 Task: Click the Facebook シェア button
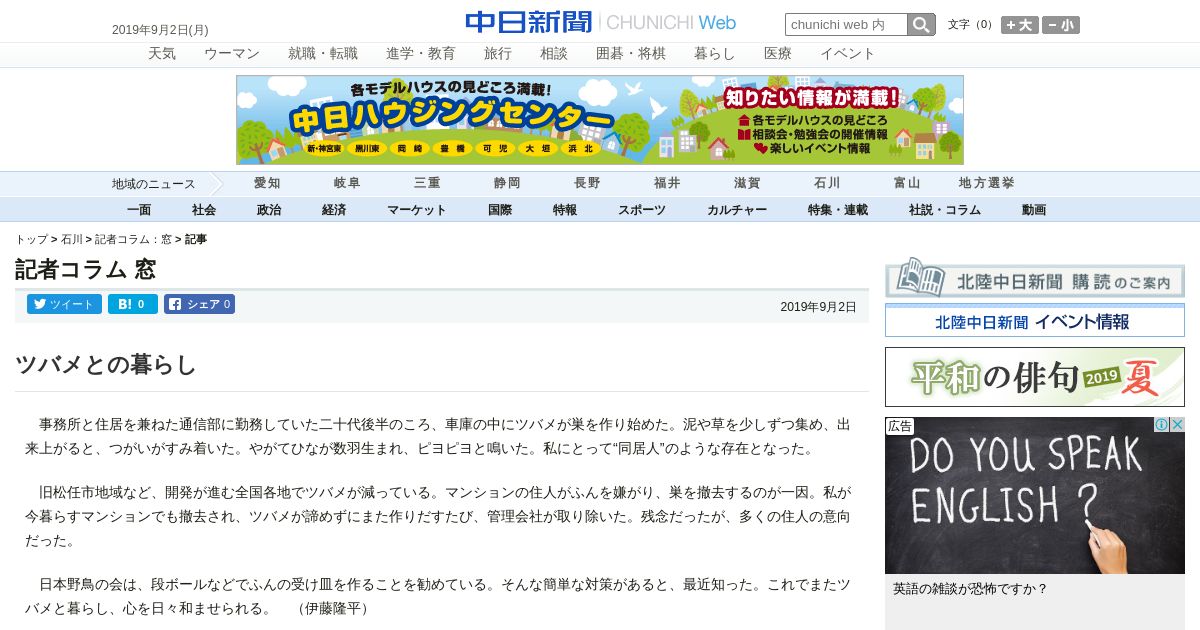(199, 304)
